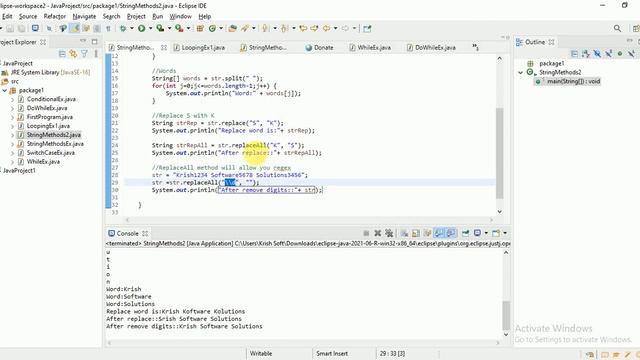The height and width of the screenshot is (360, 640).
Task: Open Coverage button dropdown arrow
Action: coord(169,28)
